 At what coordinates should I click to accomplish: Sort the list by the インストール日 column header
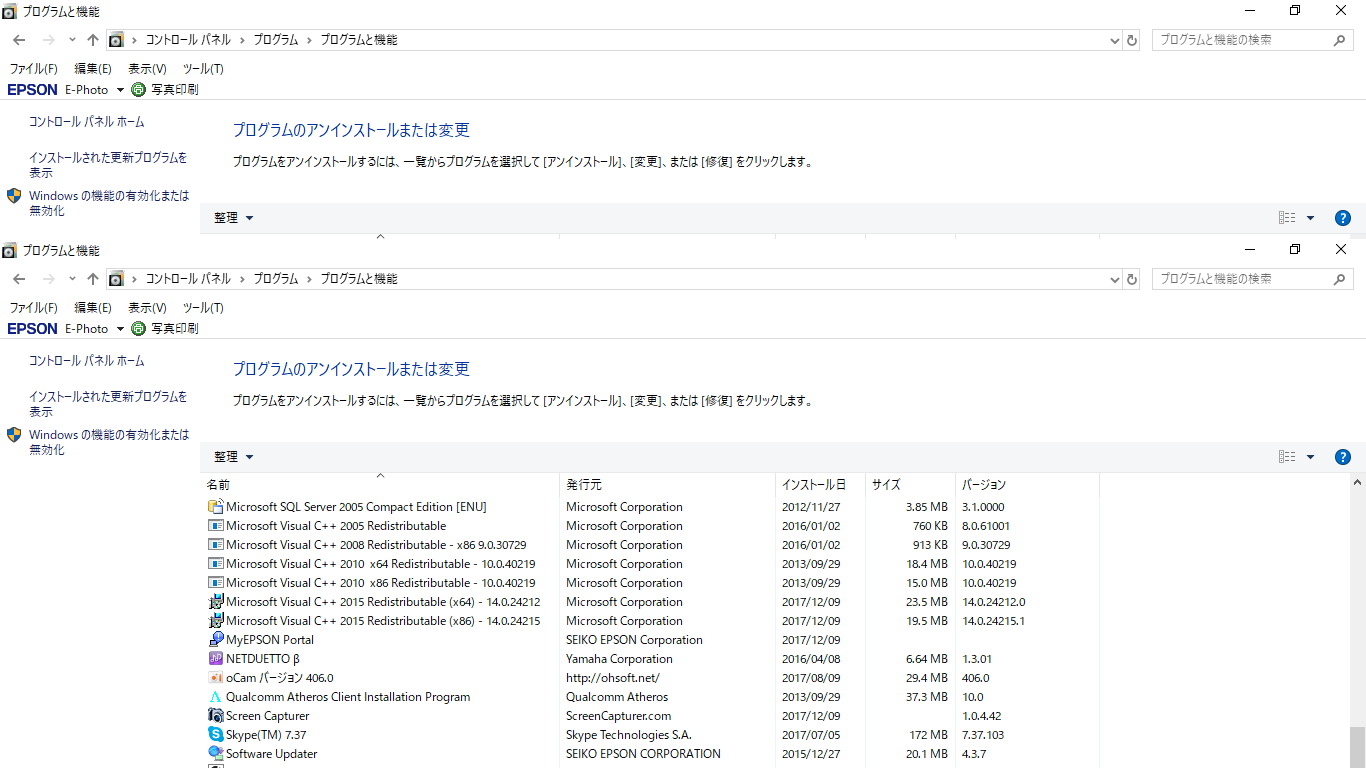pyautogui.click(x=813, y=485)
